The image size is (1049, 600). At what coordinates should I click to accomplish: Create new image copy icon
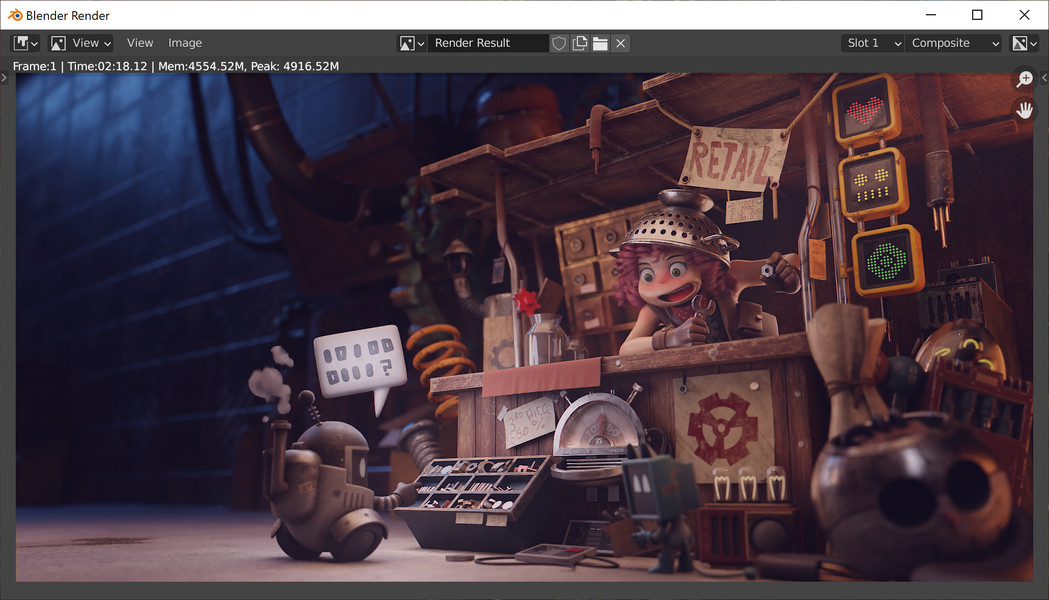point(579,43)
